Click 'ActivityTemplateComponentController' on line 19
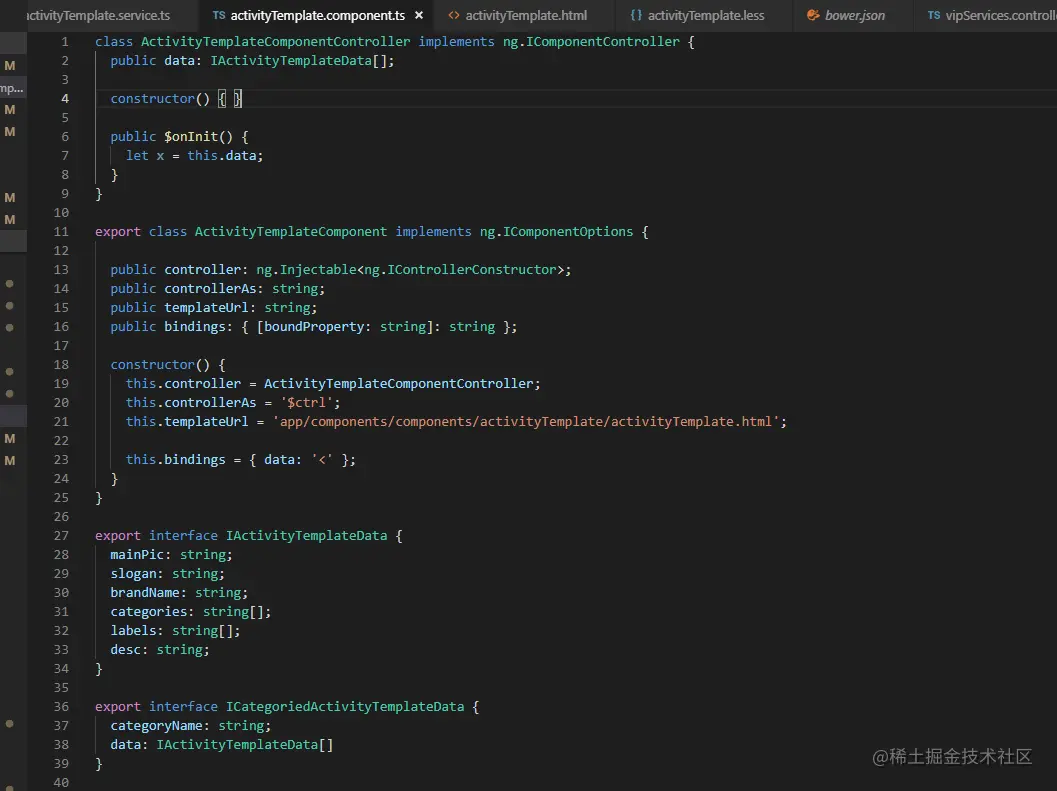This screenshot has width=1057, height=791. (x=398, y=384)
